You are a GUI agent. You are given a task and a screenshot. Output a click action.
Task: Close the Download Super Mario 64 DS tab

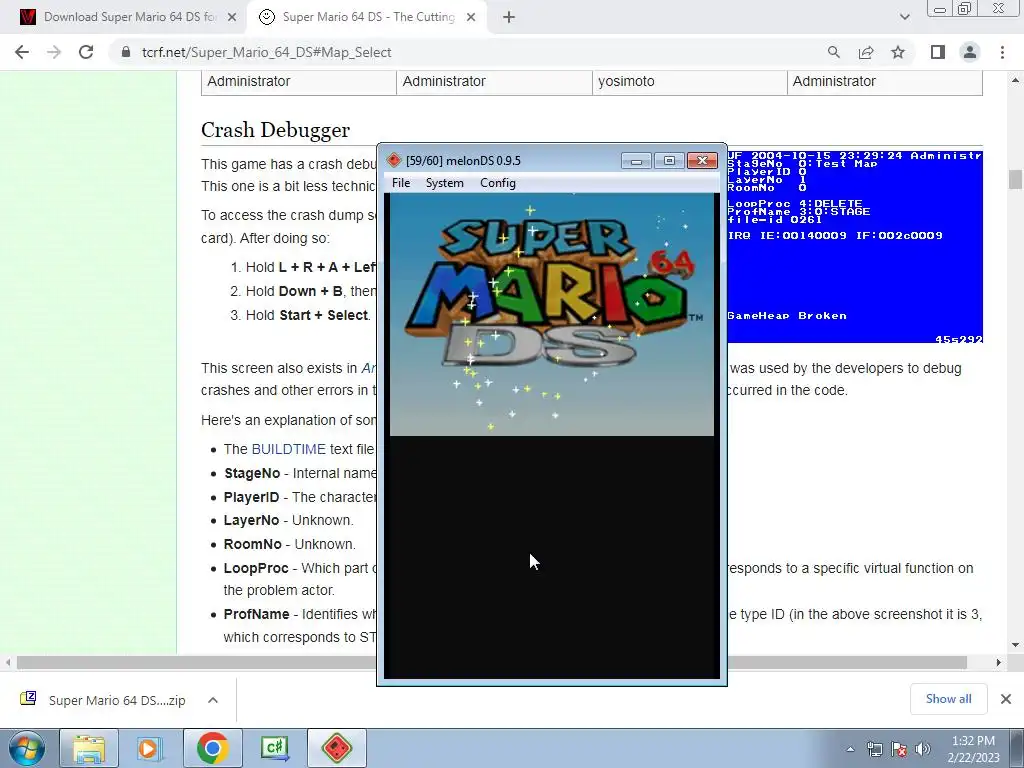point(231,18)
